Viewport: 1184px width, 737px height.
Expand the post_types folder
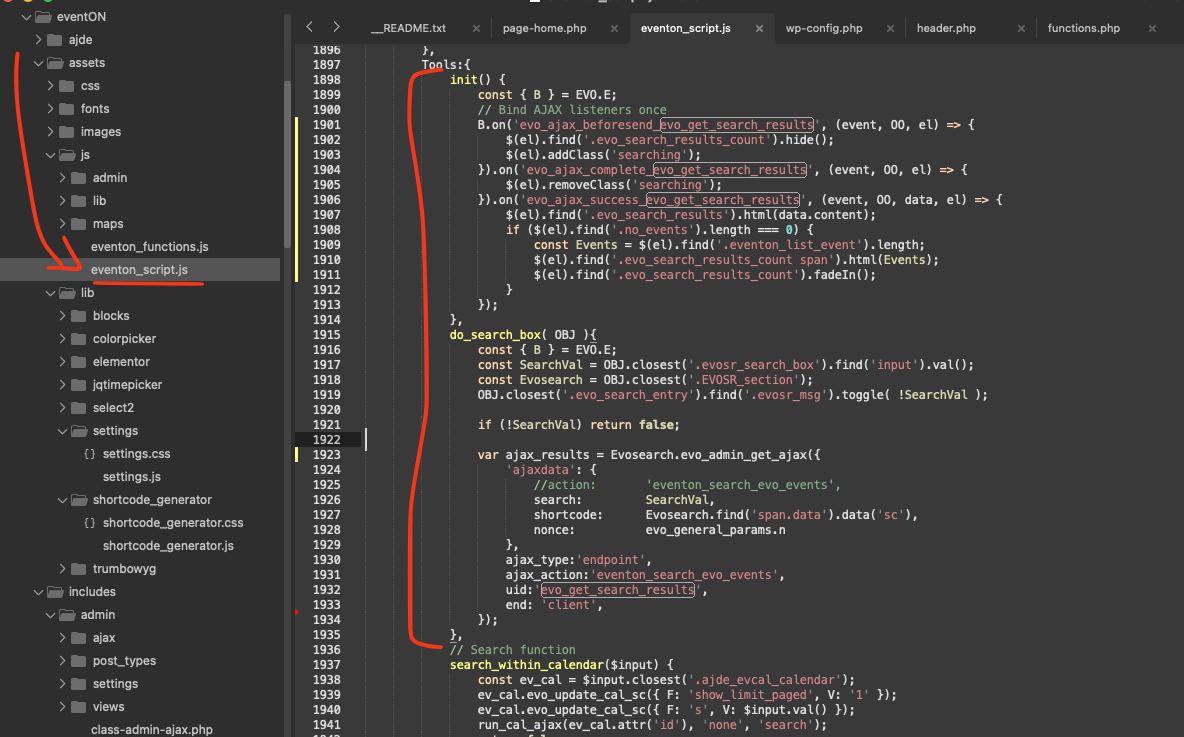click(x=62, y=661)
